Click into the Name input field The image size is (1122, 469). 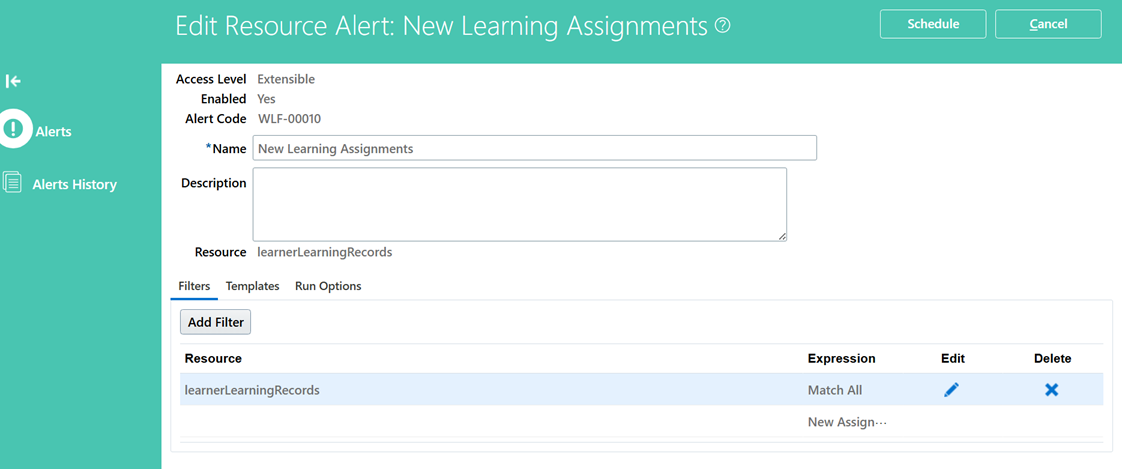click(x=535, y=148)
